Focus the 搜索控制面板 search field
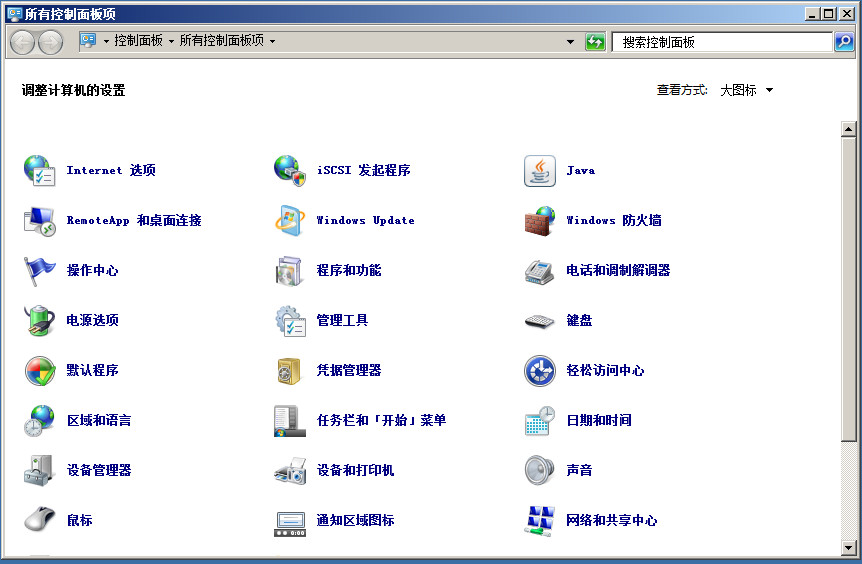Screen dimensions: 862x564 coord(722,42)
